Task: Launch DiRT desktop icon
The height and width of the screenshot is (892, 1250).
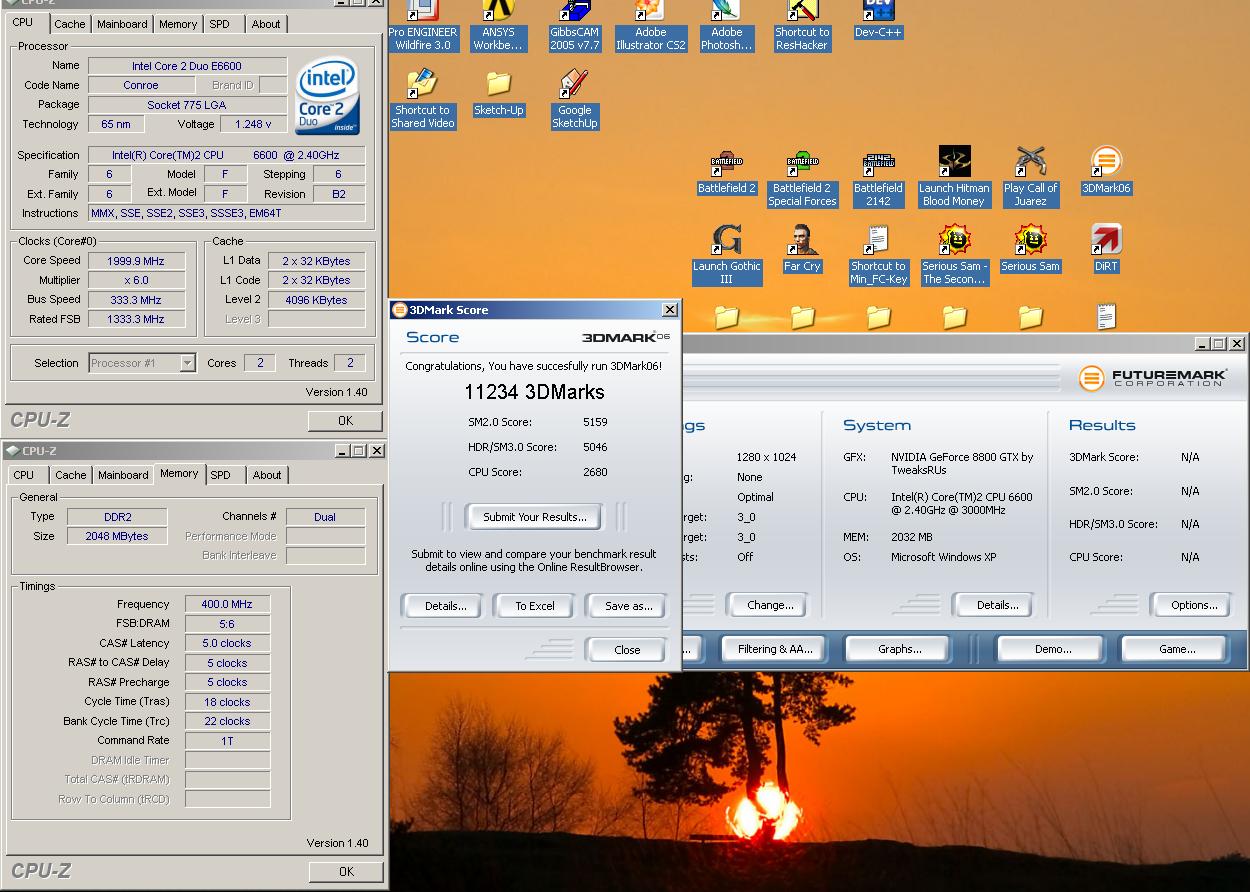Action: click(1106, 249)
